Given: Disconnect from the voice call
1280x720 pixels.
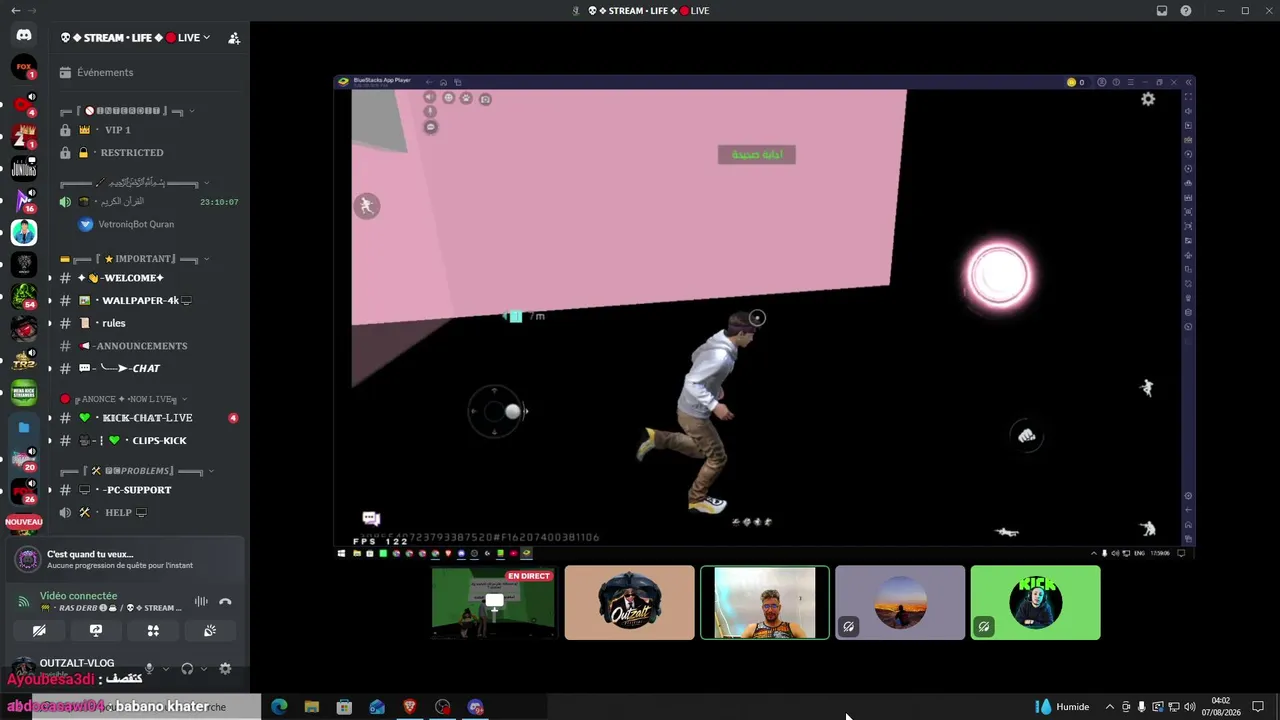Looking at the screenshot, I should tap(225, 601).
